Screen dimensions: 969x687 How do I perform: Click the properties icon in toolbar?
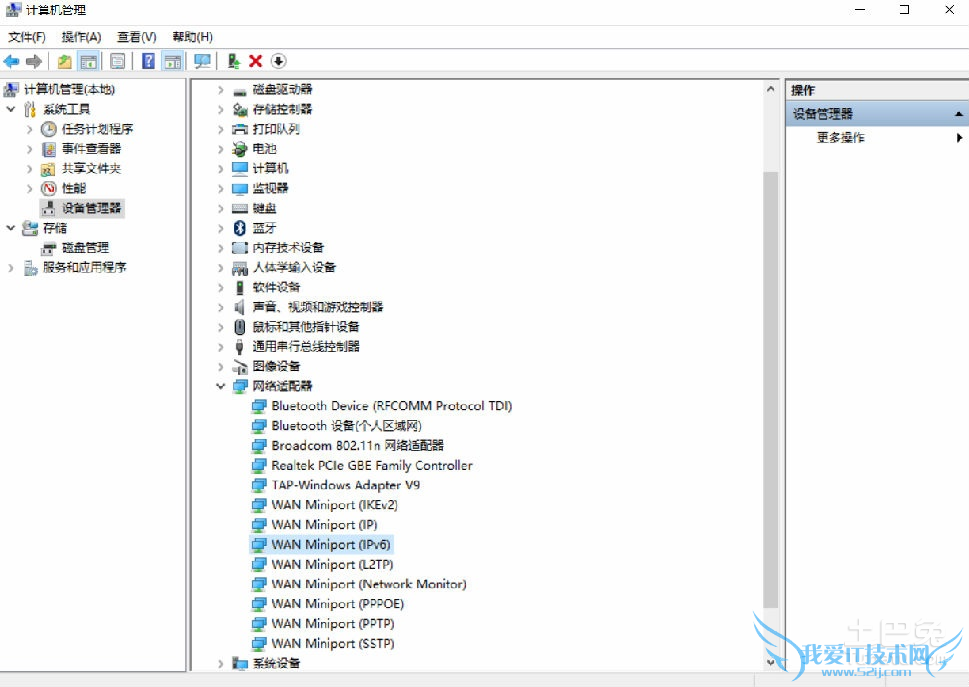click(x=118, y=61)
